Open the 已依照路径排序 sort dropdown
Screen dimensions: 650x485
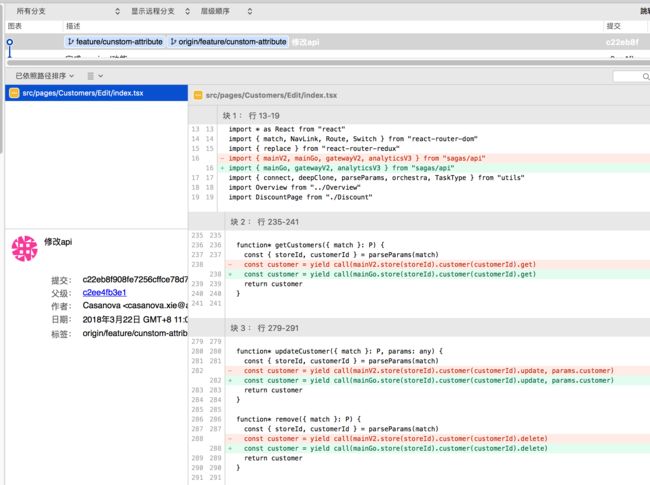(x=45, y=76)
